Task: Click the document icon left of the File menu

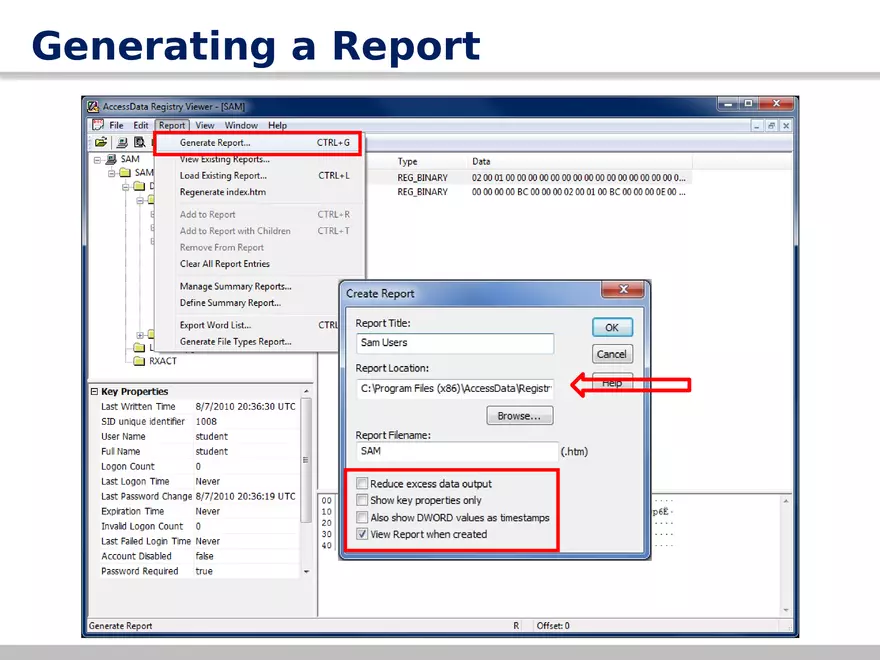Action: [x=98, y=125]
